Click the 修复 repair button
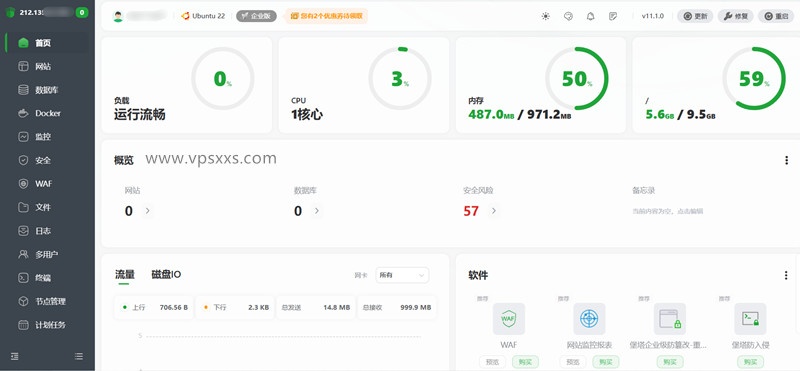 735,16
